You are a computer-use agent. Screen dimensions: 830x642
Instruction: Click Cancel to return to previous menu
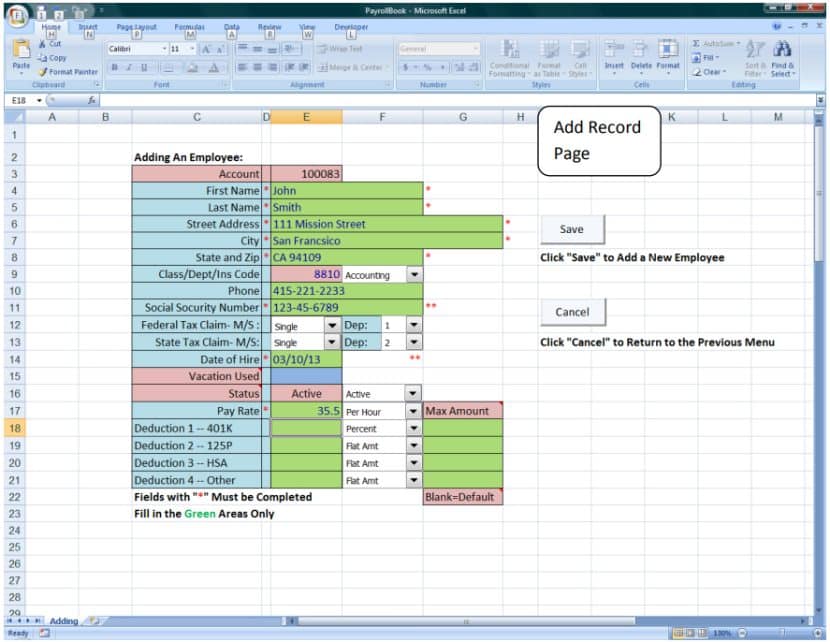click(571, 311)
